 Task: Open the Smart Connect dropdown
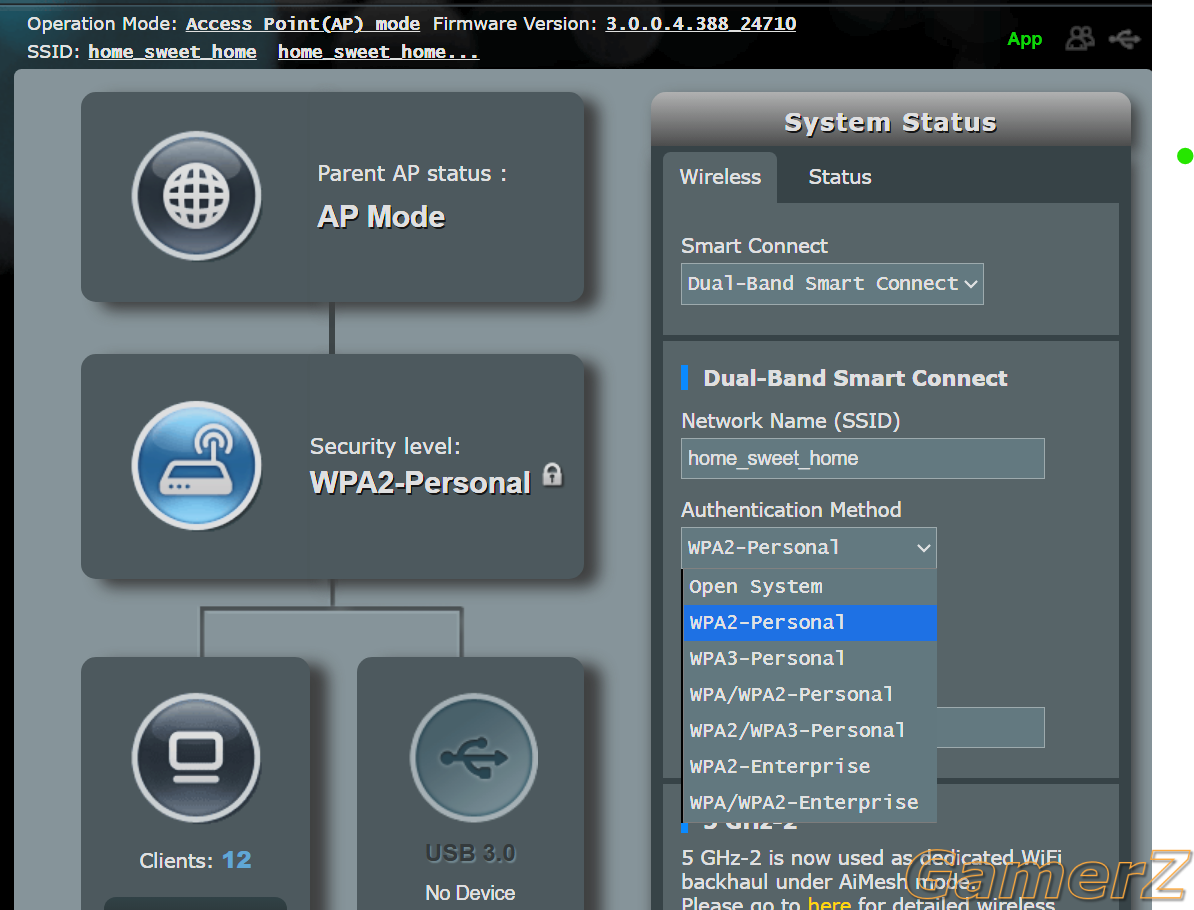[832, 284]
